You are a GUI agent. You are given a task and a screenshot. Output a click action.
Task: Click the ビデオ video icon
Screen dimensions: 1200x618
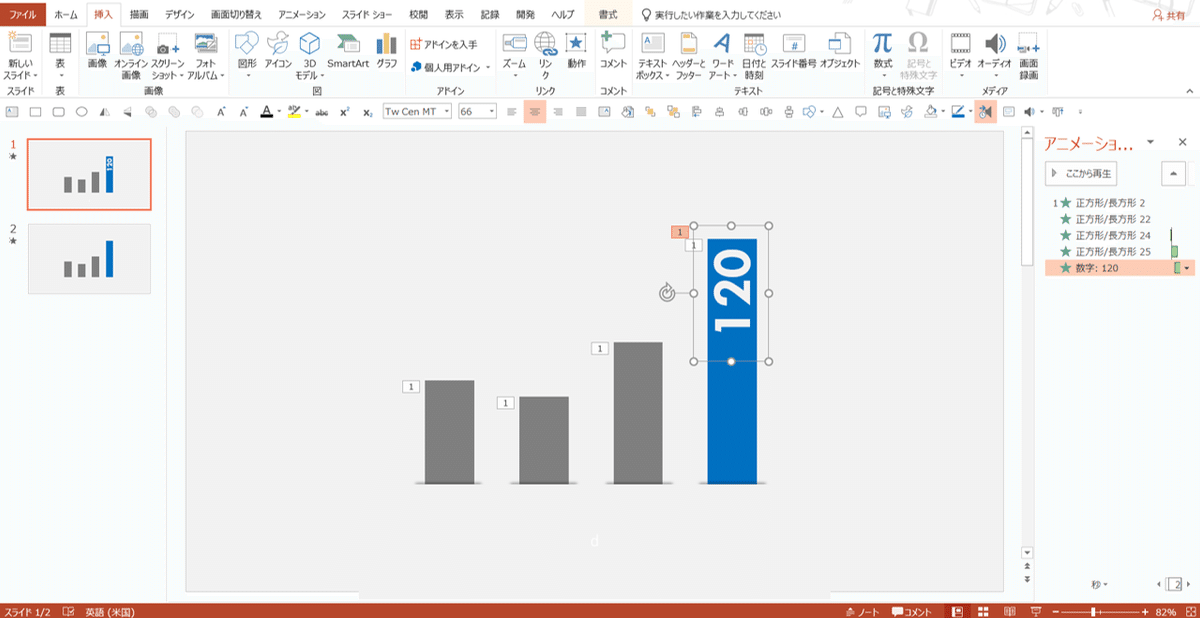(960, 44)
